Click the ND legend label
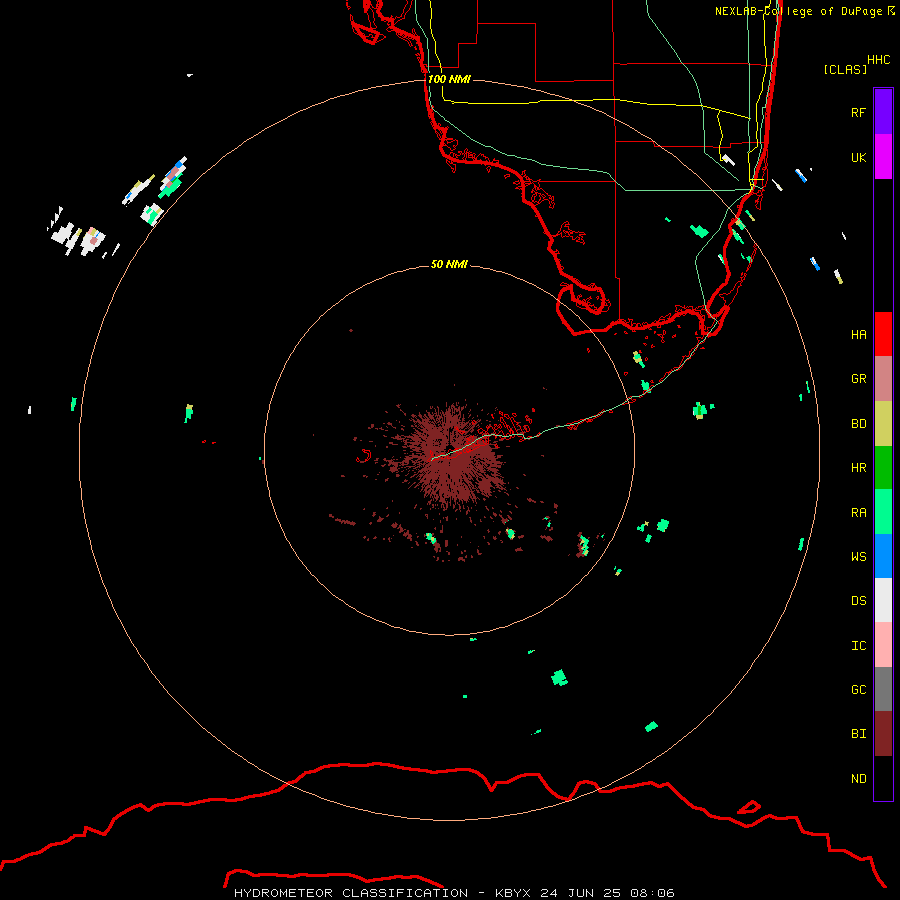This screenshot has width=900, height=900. click(x=858, y=779)
